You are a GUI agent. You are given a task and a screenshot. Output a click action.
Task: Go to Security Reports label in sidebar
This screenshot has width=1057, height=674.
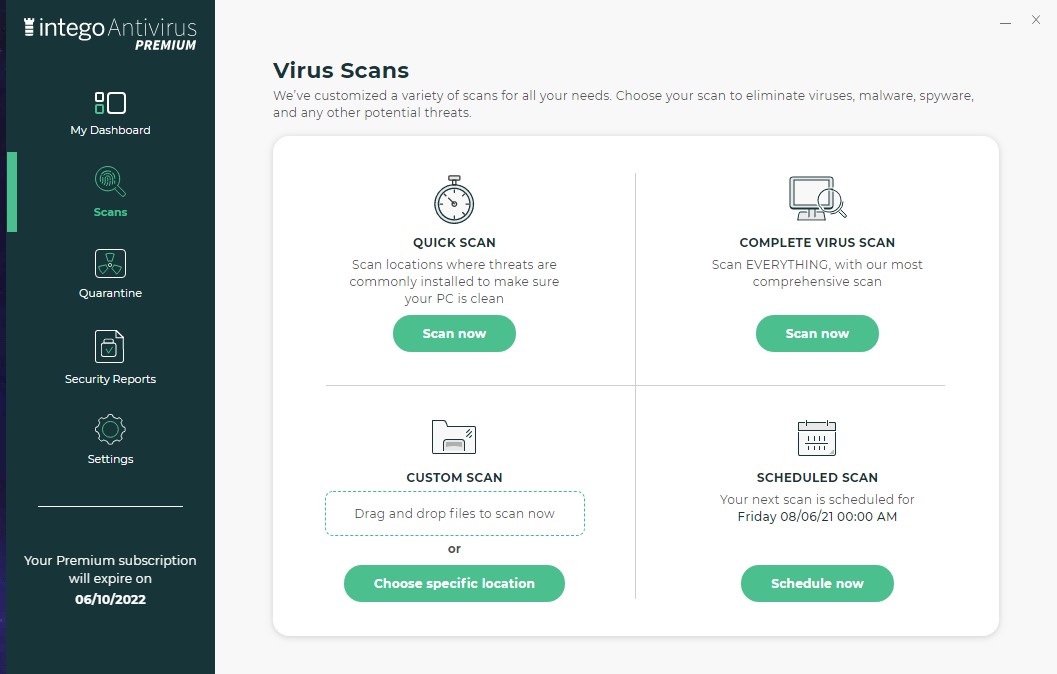point(110,379)
